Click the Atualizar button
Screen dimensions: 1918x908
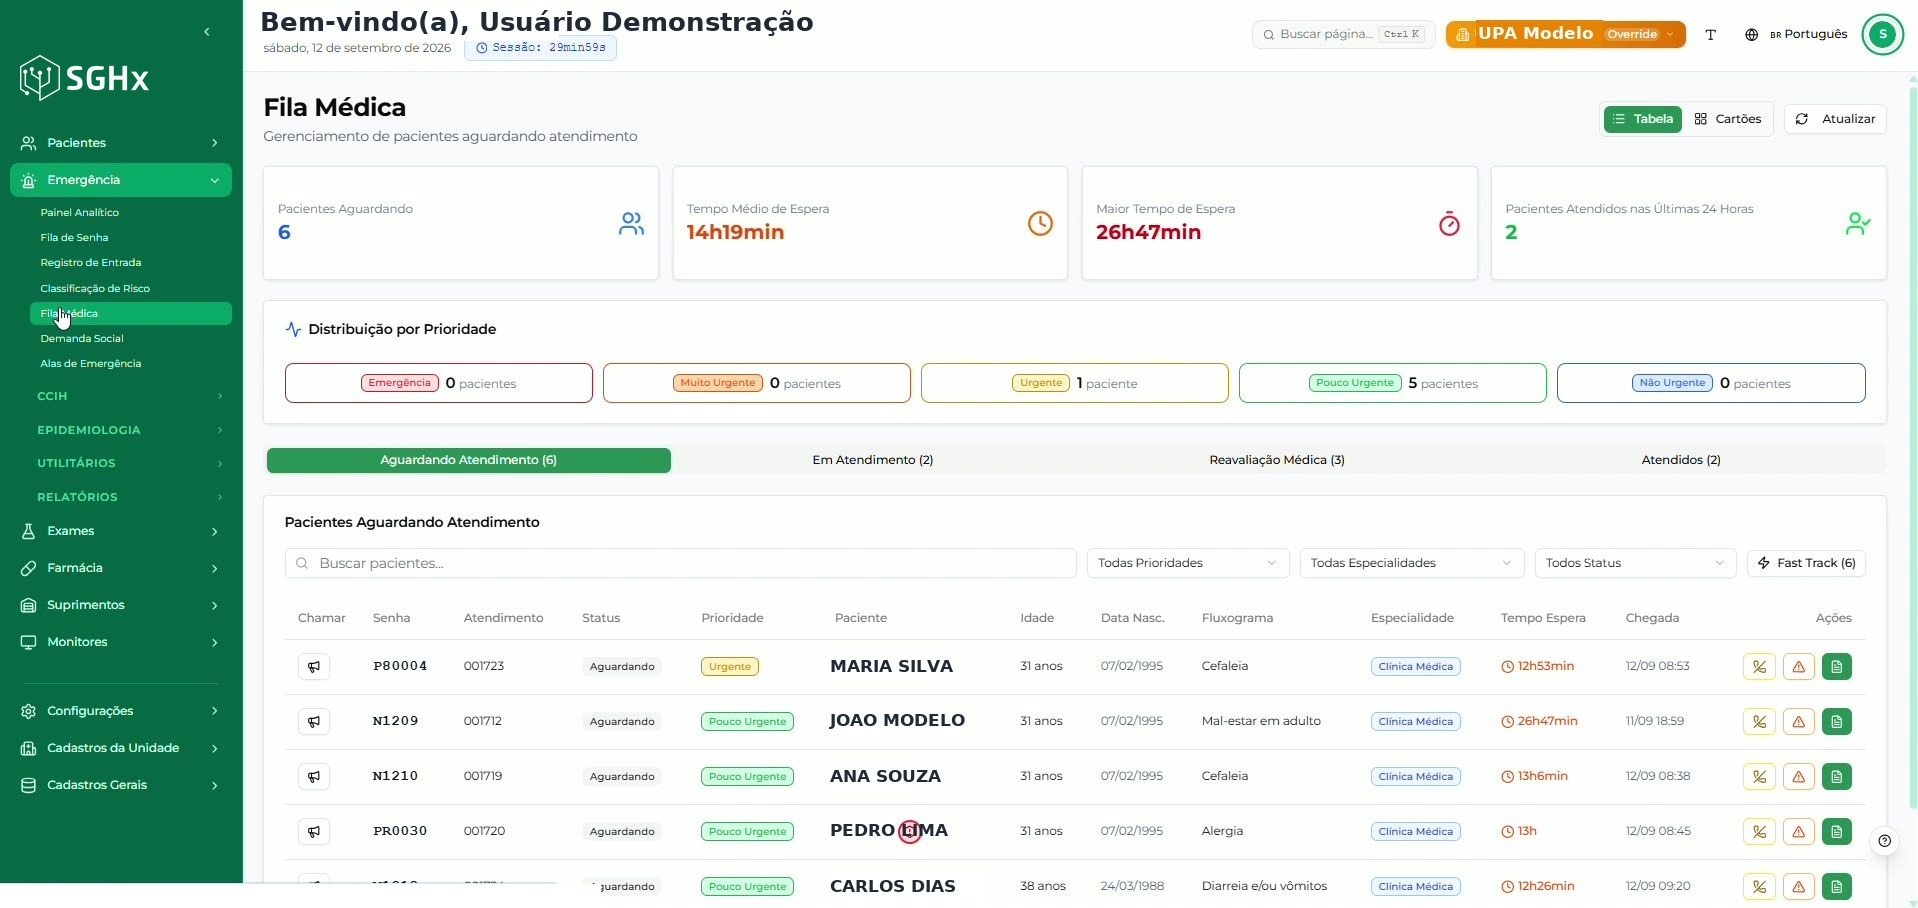tap(1835, 119)
